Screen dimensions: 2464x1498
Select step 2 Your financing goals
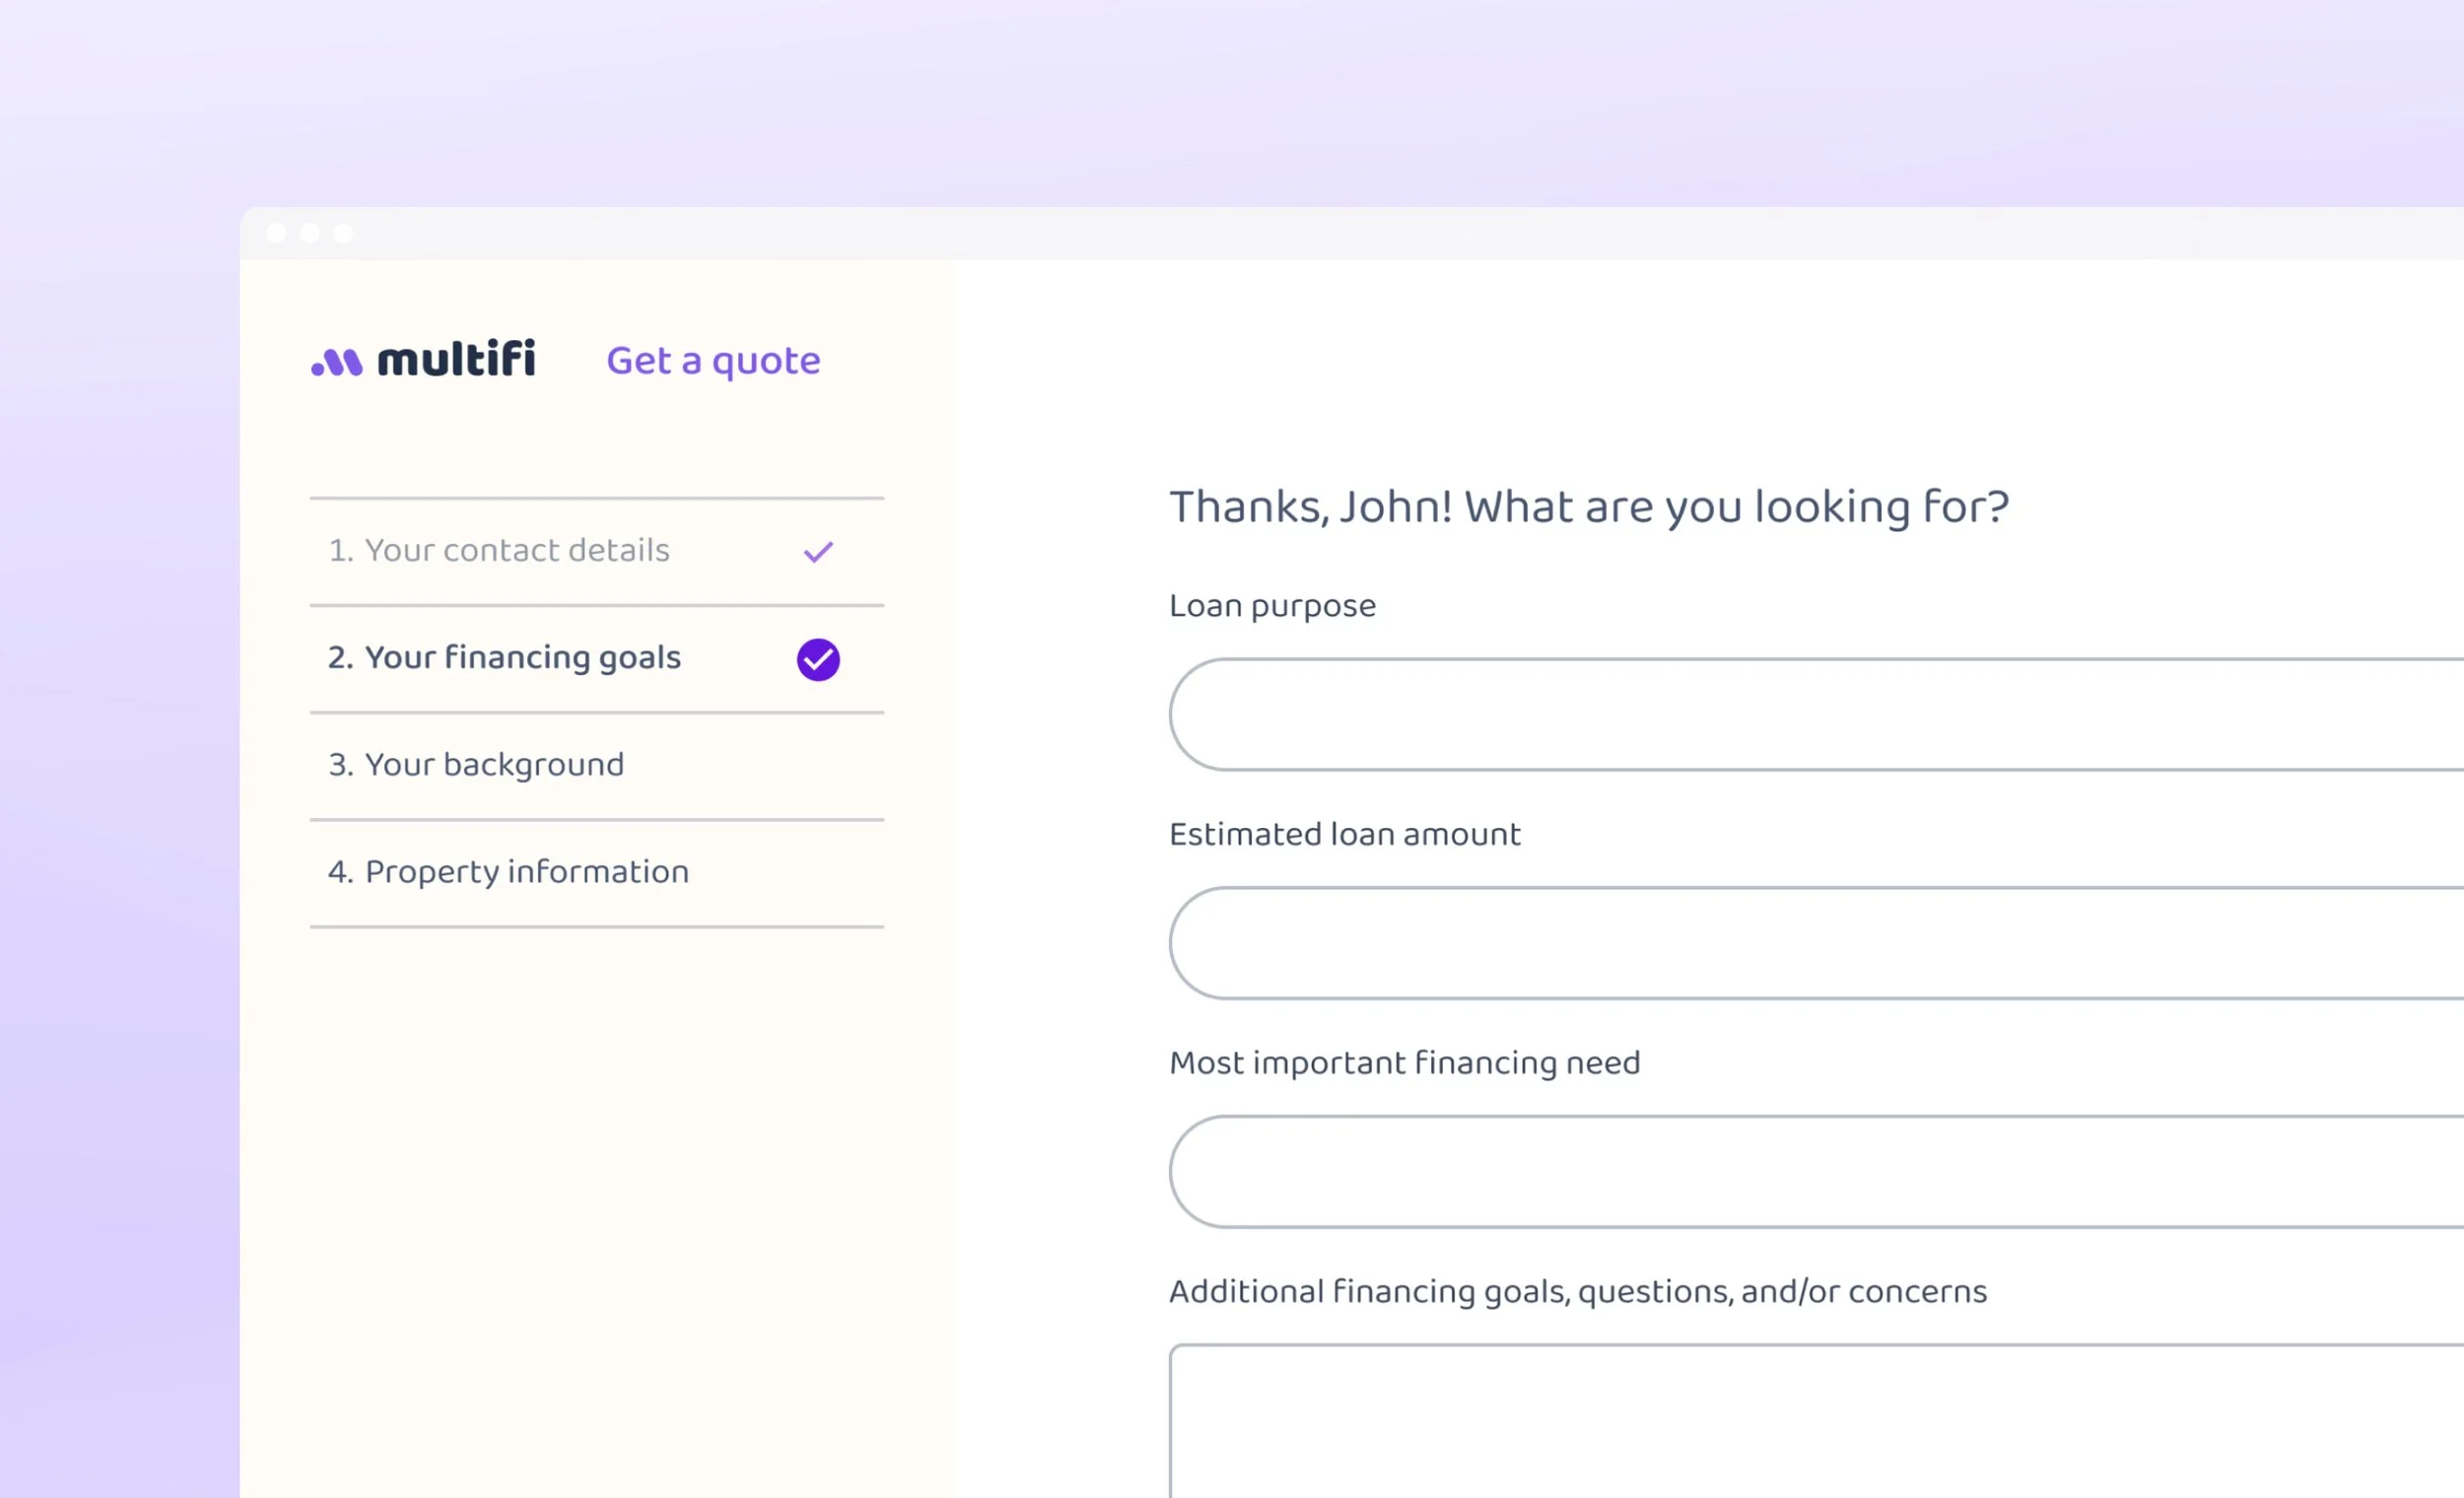click(x=504, y=658)
